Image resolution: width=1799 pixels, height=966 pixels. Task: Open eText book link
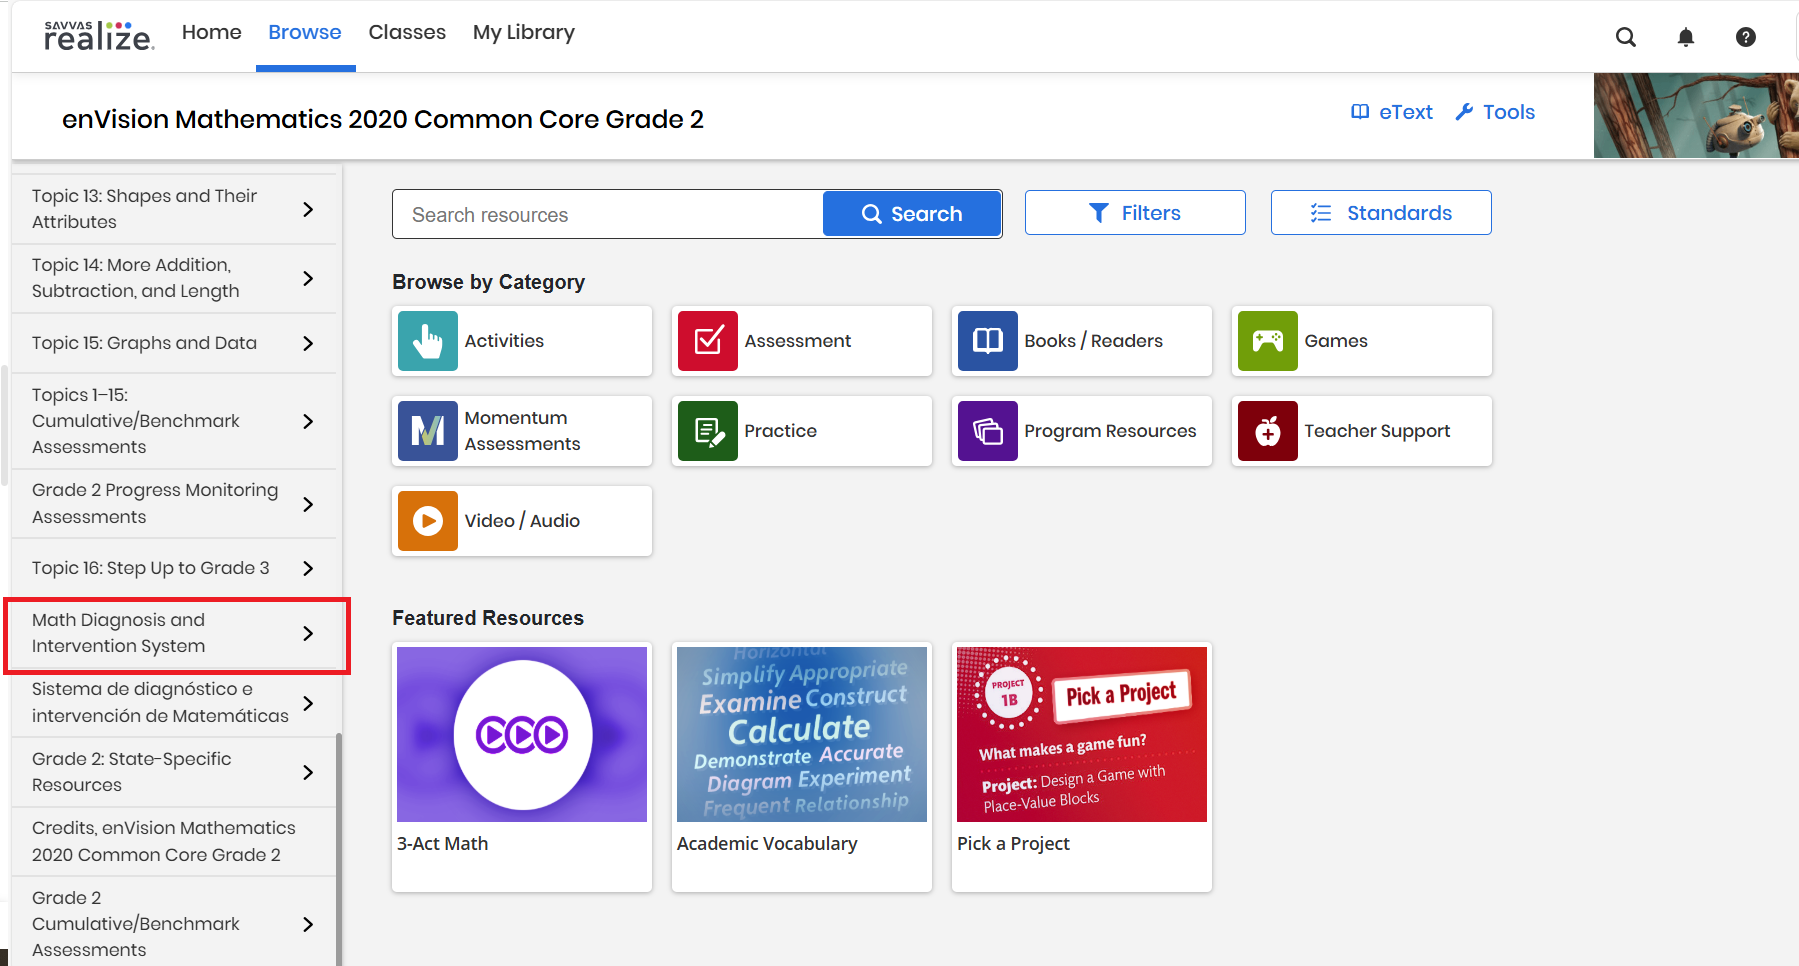(x=1392, y=112)
